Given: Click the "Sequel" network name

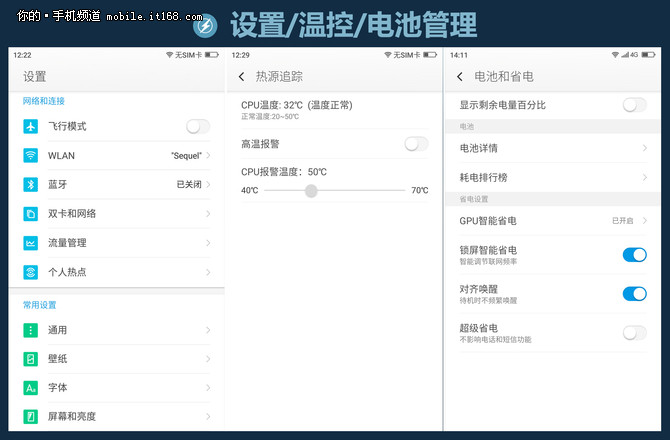Looking at the screenshot, I should coord(186,156).
